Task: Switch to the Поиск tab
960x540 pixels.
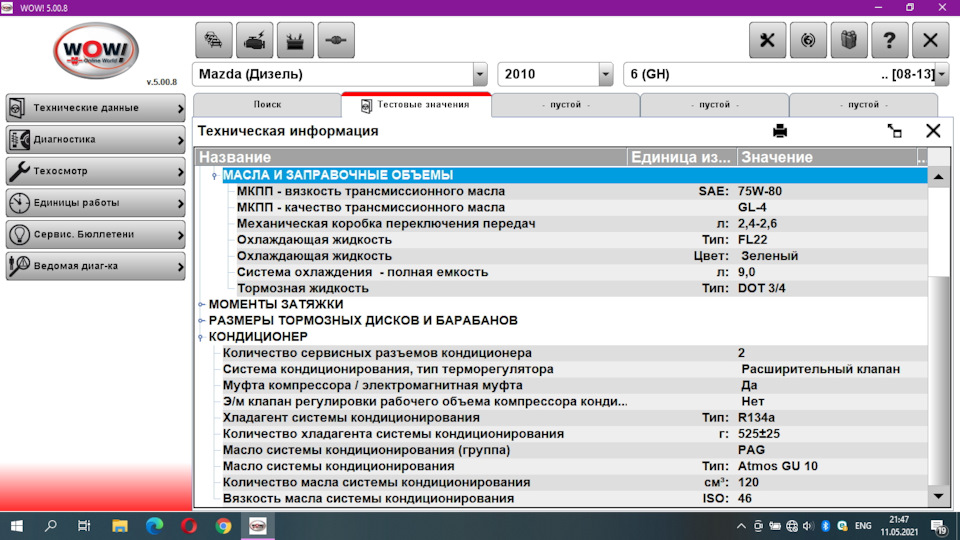Action: [x=267, y=105]
